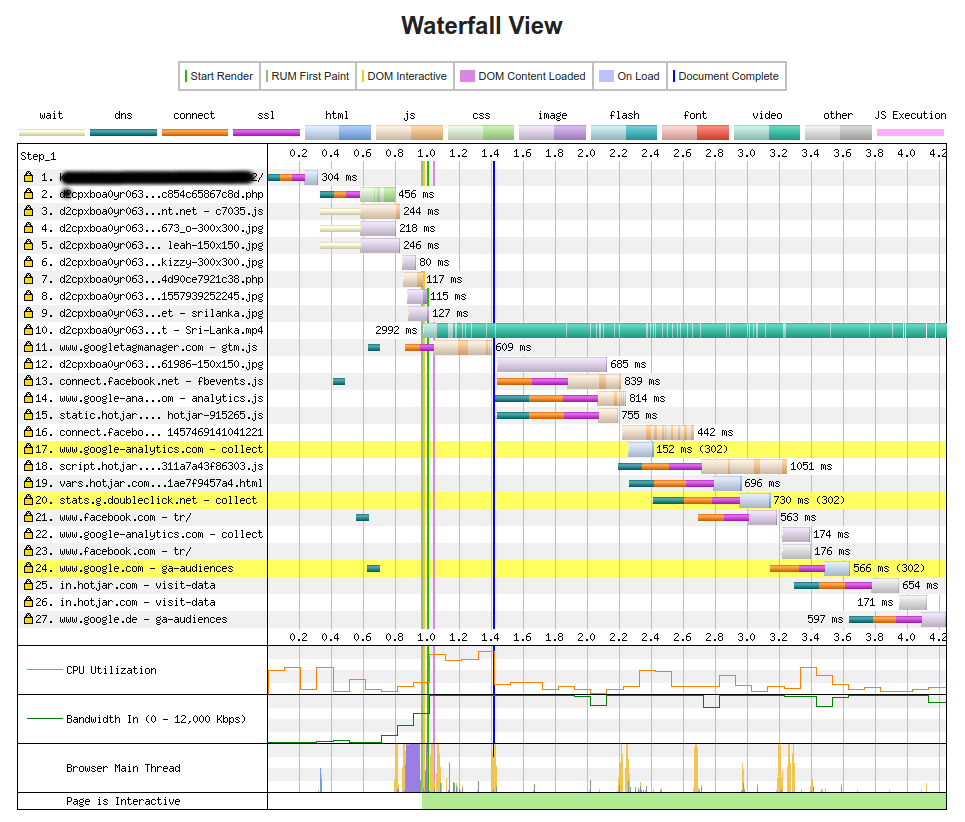The width and height of the screenshot is (965, 822).
Task: Open request 24 www.google.com ga-audiences
Action: point(146,569)
